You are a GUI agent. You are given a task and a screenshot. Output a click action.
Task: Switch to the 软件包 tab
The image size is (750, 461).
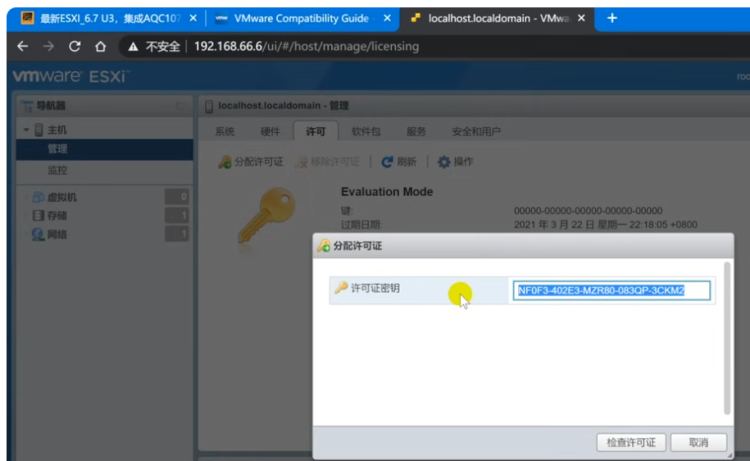[366, 132]
